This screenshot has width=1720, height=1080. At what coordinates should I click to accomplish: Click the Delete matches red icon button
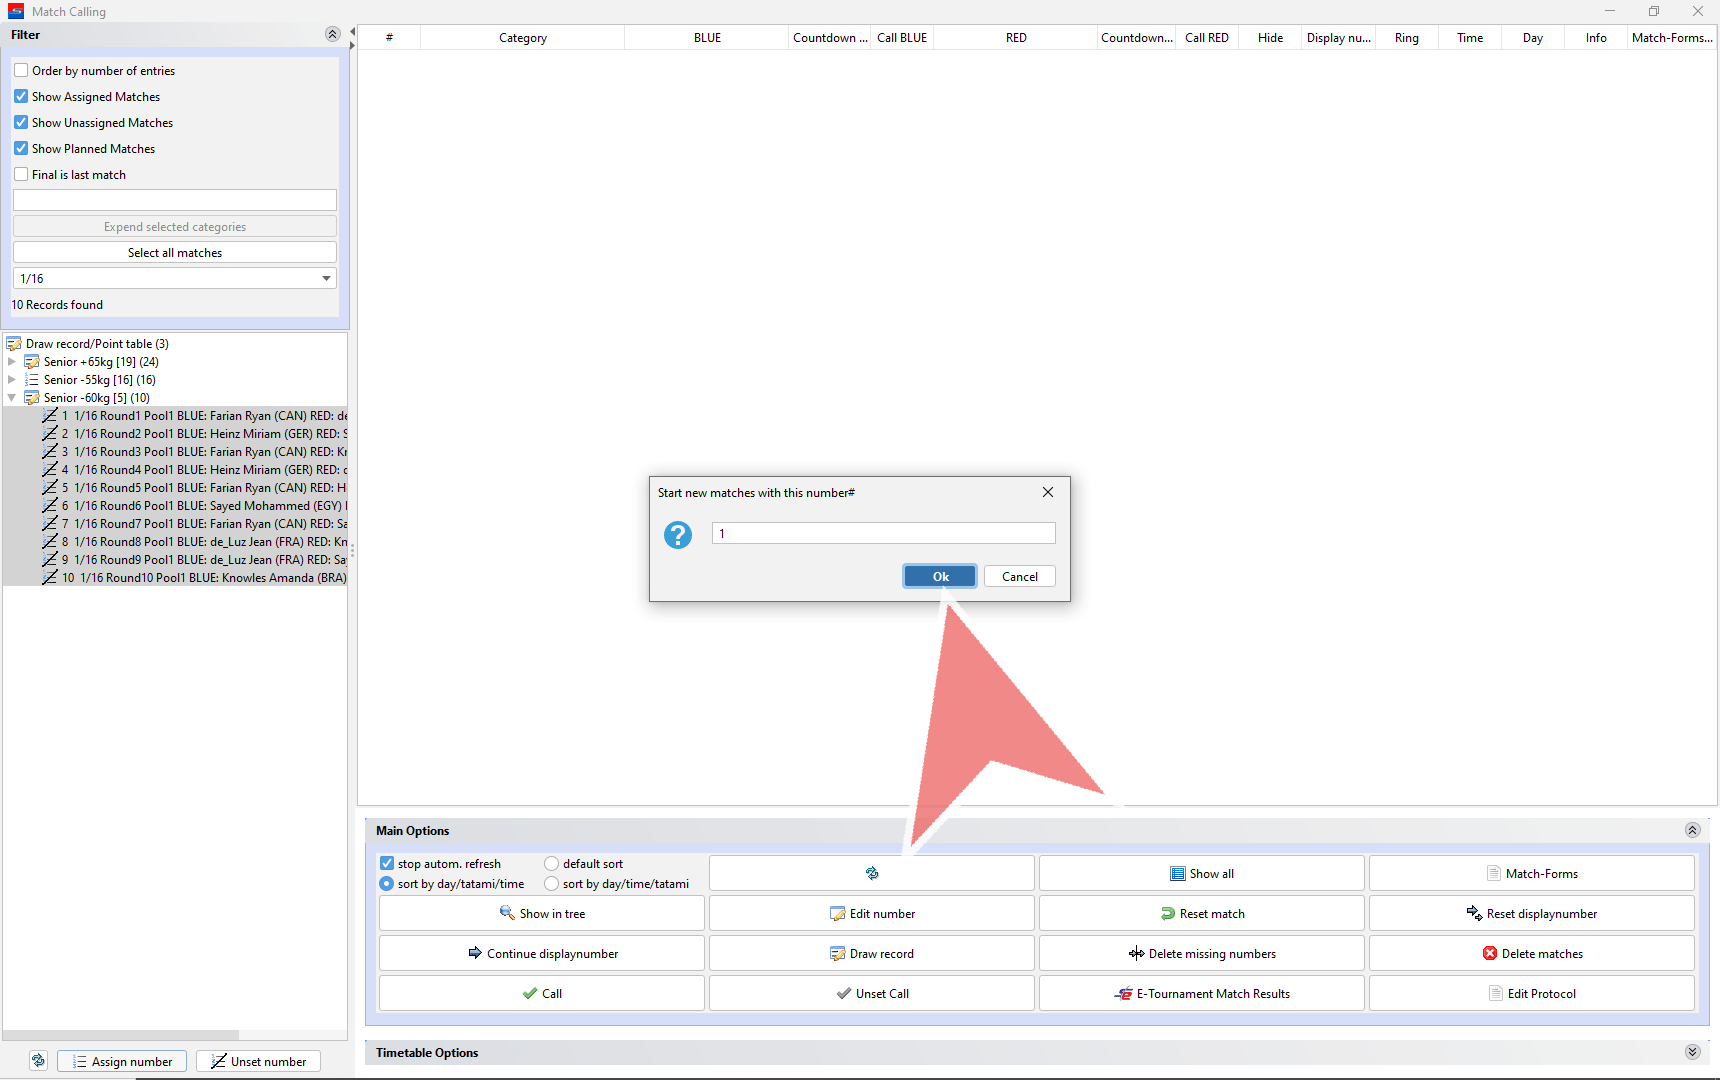click(1531, 953)
